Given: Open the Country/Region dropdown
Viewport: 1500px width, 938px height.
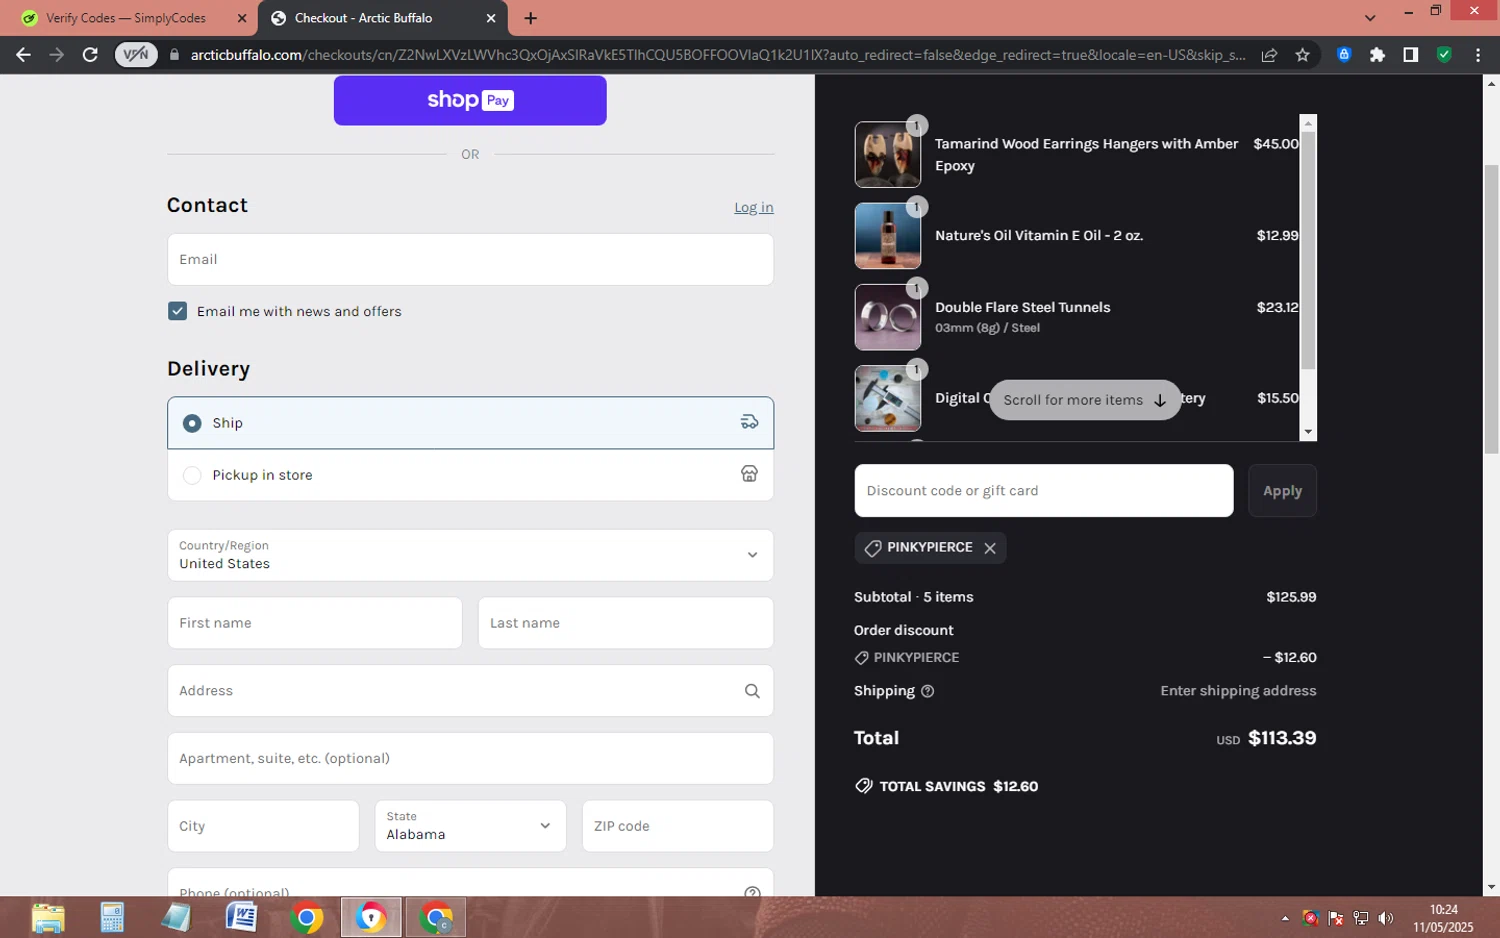Looking at the screenshot, I should [x=470, y=555].
